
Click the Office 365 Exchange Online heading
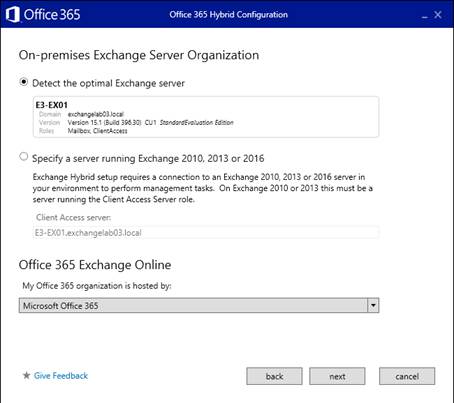pyautogui.click(x=95, y=265)
